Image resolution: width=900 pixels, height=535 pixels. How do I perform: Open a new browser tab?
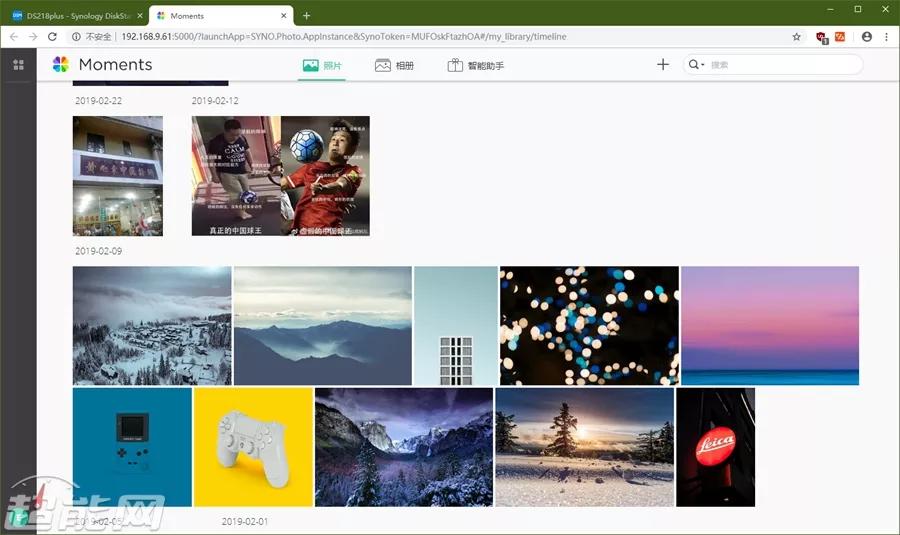[307, 16]
